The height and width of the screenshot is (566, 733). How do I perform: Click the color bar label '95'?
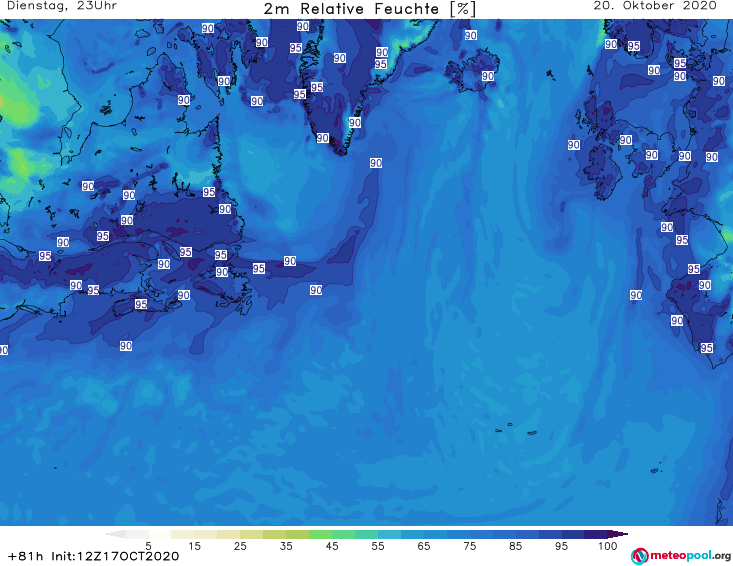(x=561, y=546)
